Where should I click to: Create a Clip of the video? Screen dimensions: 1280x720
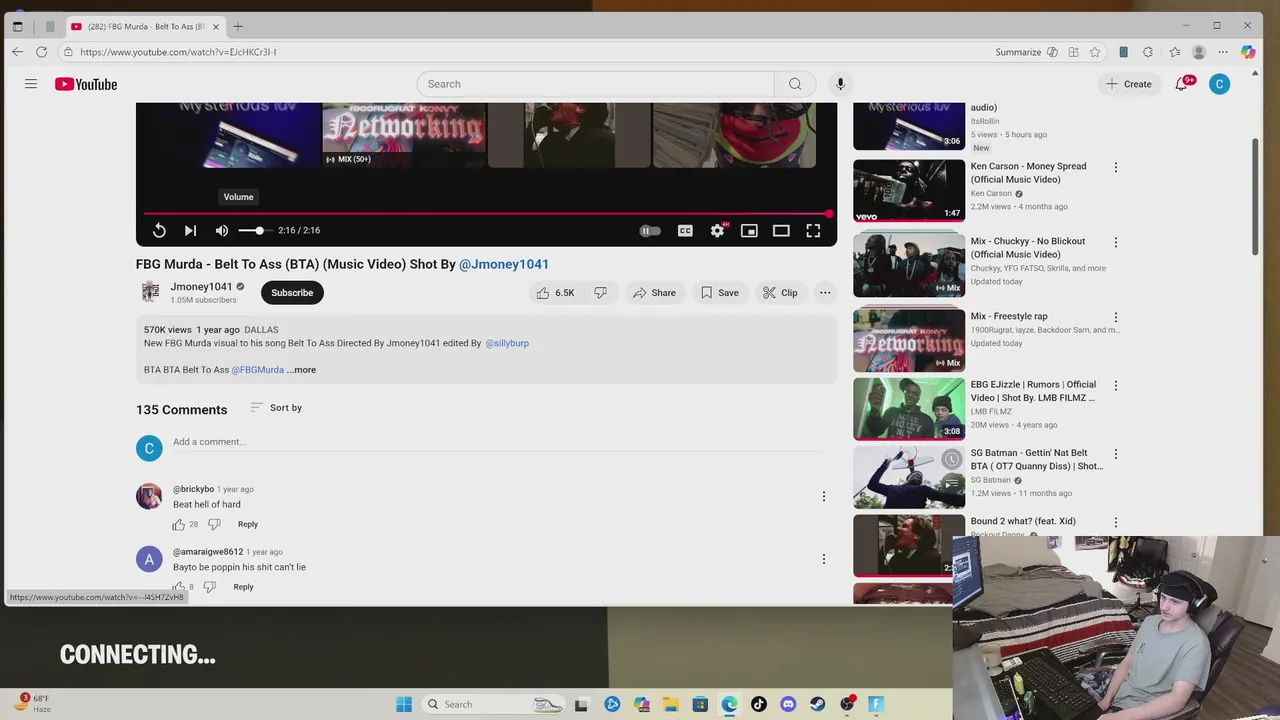click(780, 293)
